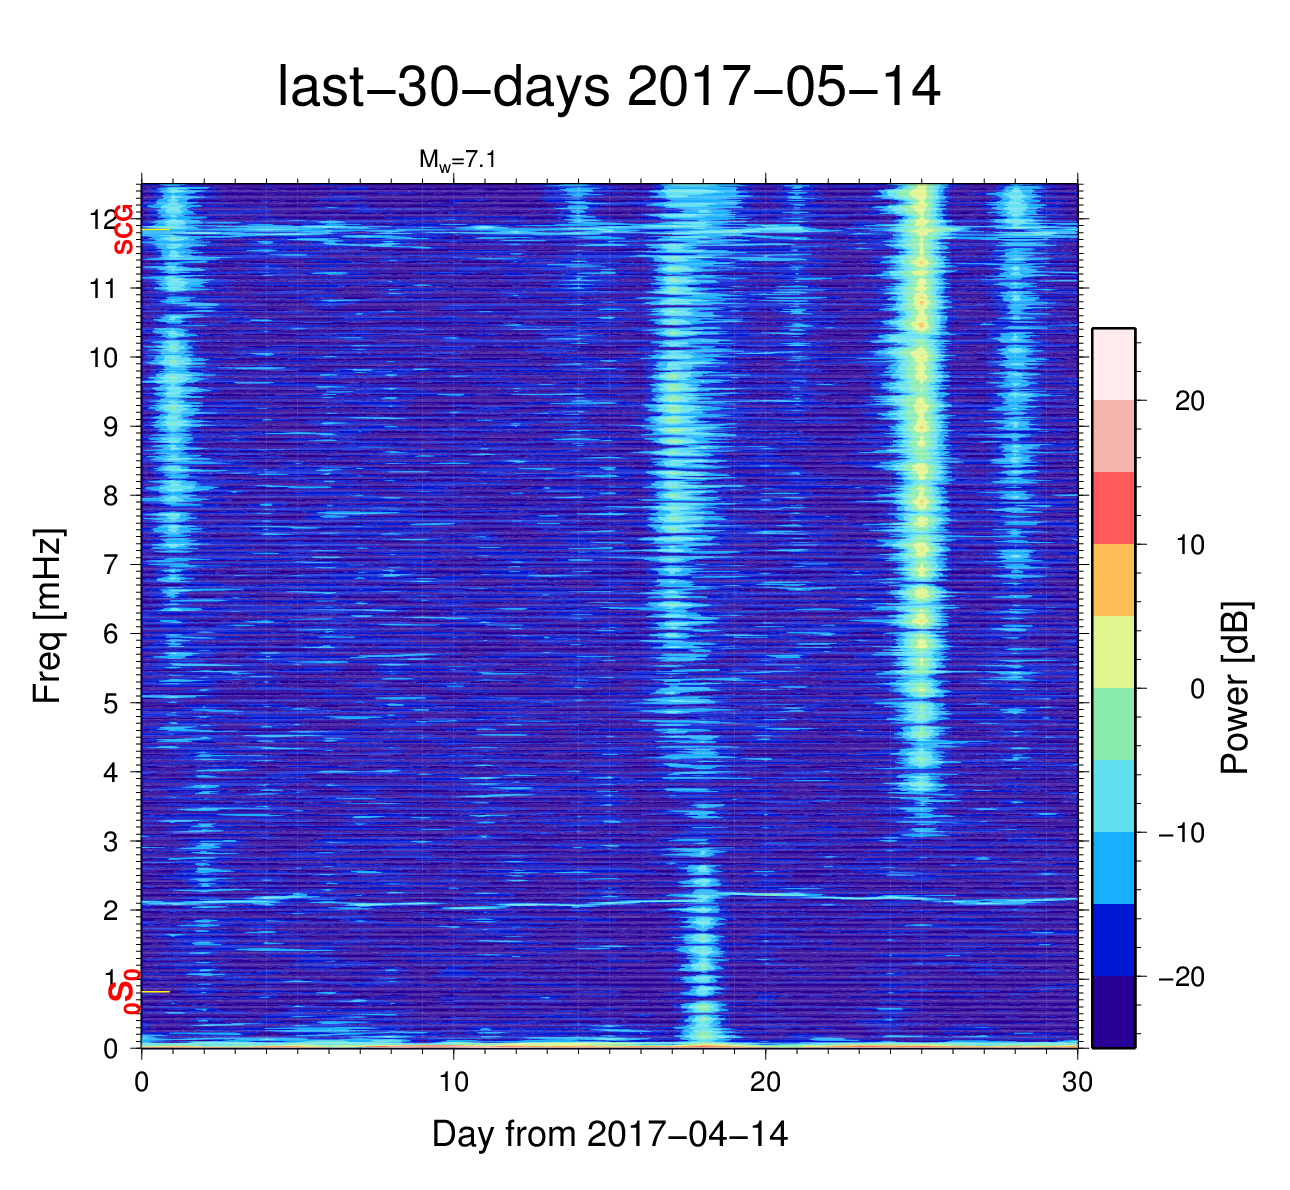The image size is (1290, 1190).
Task: Select the plot title last-30-days 2017-05-14
Action: (x=608, y=88)
